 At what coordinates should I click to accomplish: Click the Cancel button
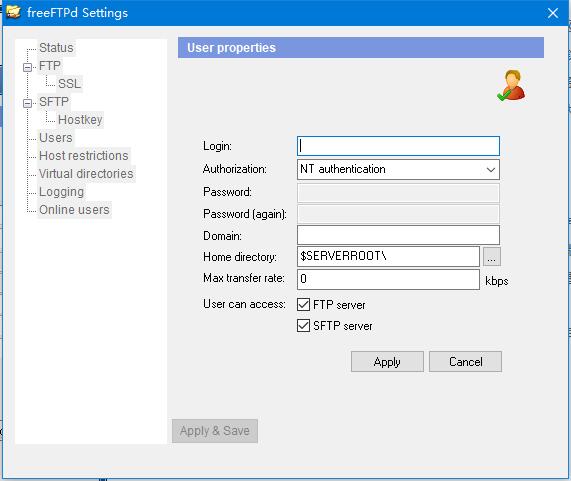465,362
